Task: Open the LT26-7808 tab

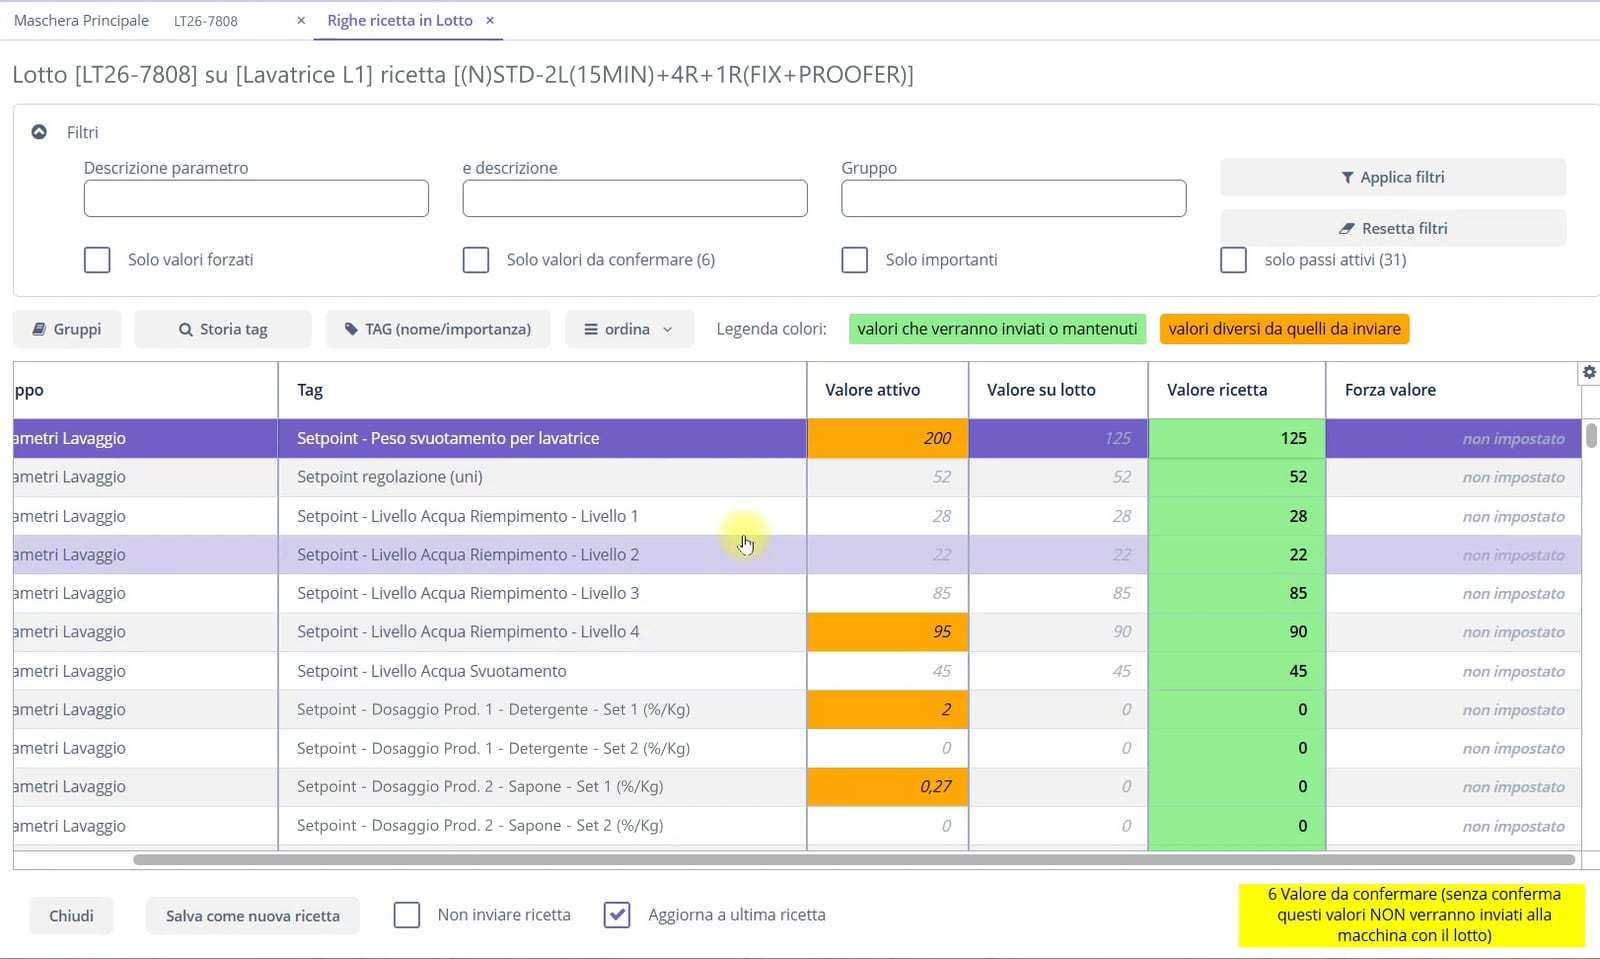Action: (206, 21)
